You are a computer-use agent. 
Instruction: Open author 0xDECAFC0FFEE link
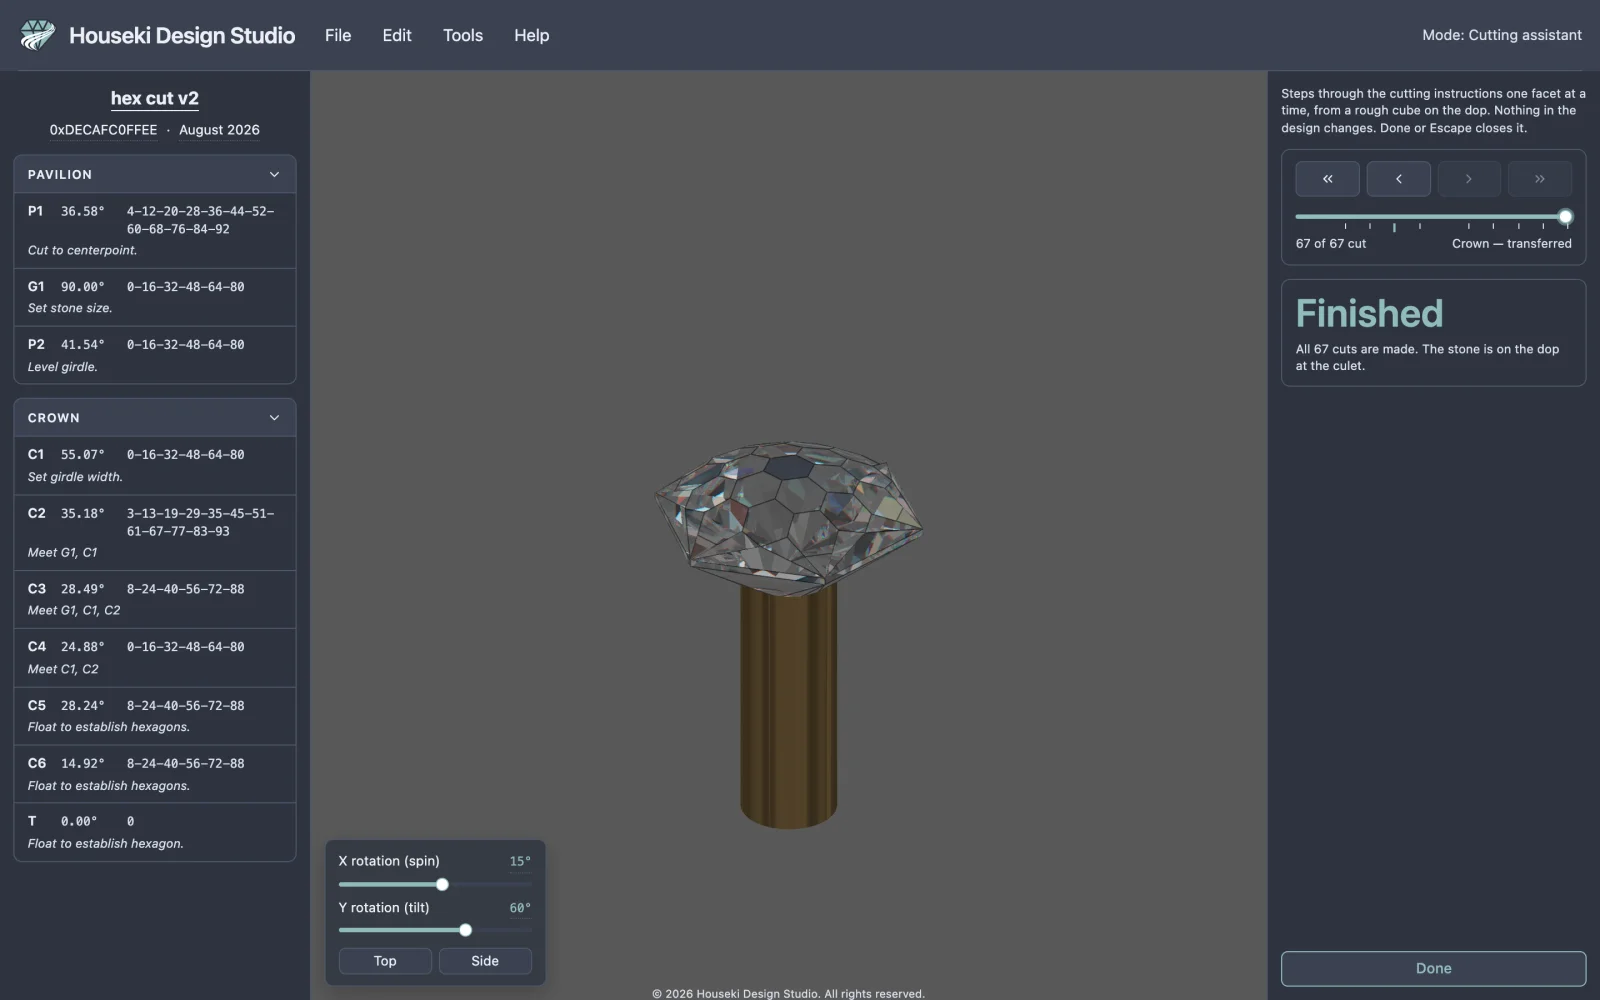tap(103, 130)
